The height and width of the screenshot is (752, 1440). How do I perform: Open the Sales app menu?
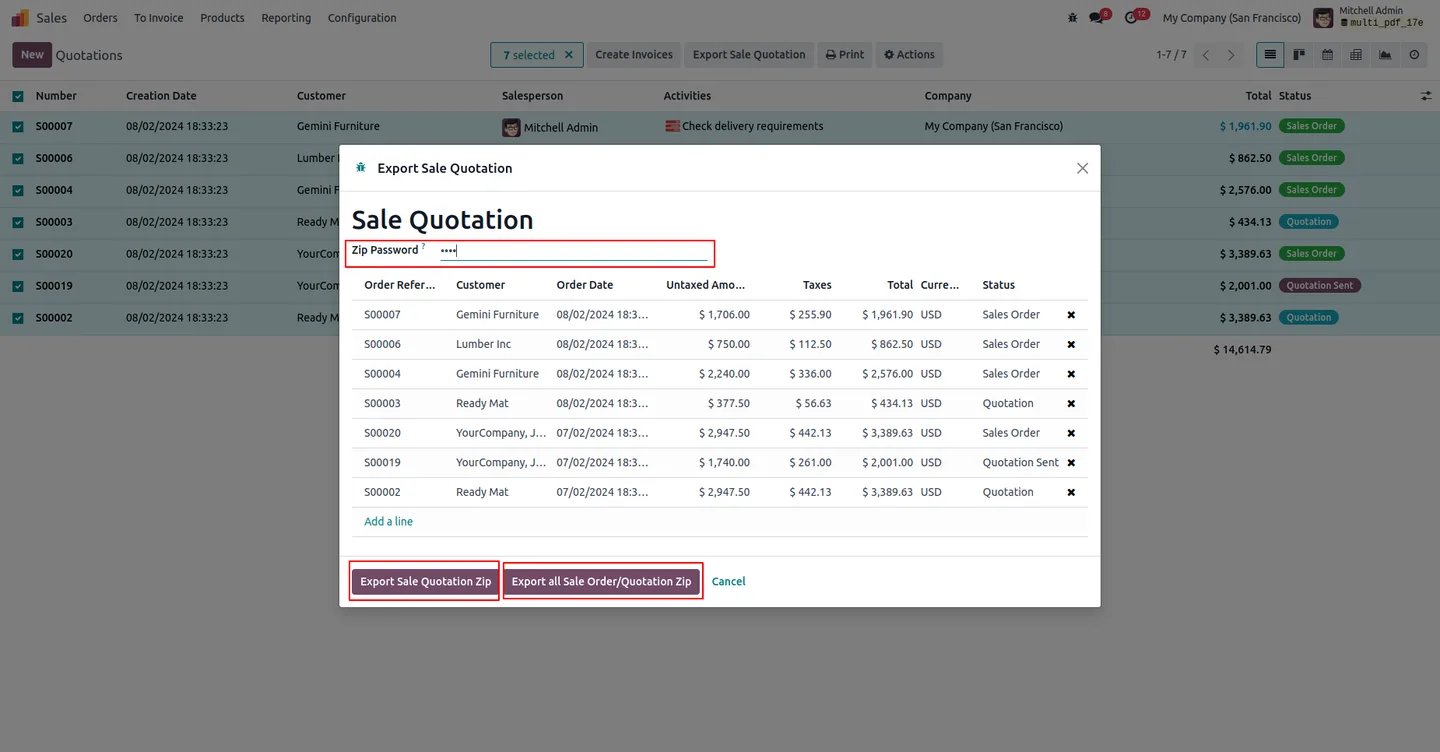point(52,18)
